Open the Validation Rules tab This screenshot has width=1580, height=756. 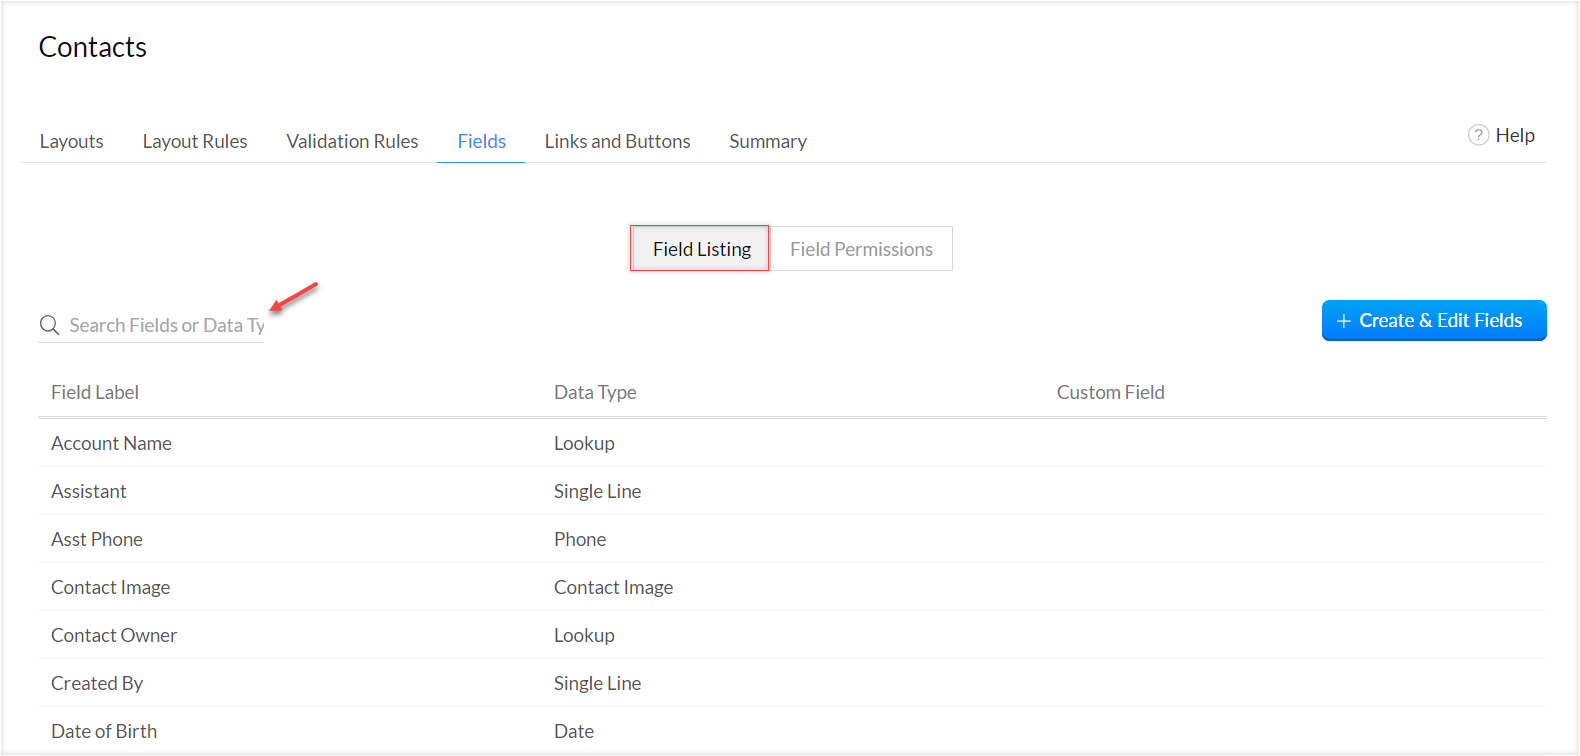pos(352,141)
